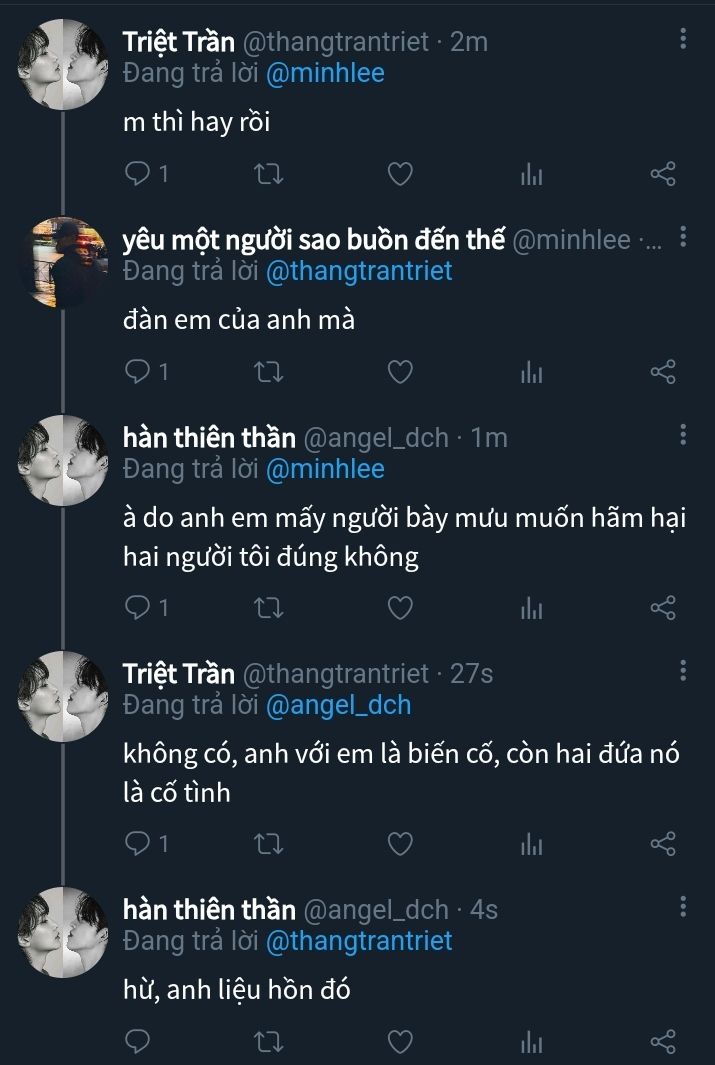Share the "đàn em của anh mà" tweet
The height and width of the screenshot is (1065, 715).
(x=663, y=373)
